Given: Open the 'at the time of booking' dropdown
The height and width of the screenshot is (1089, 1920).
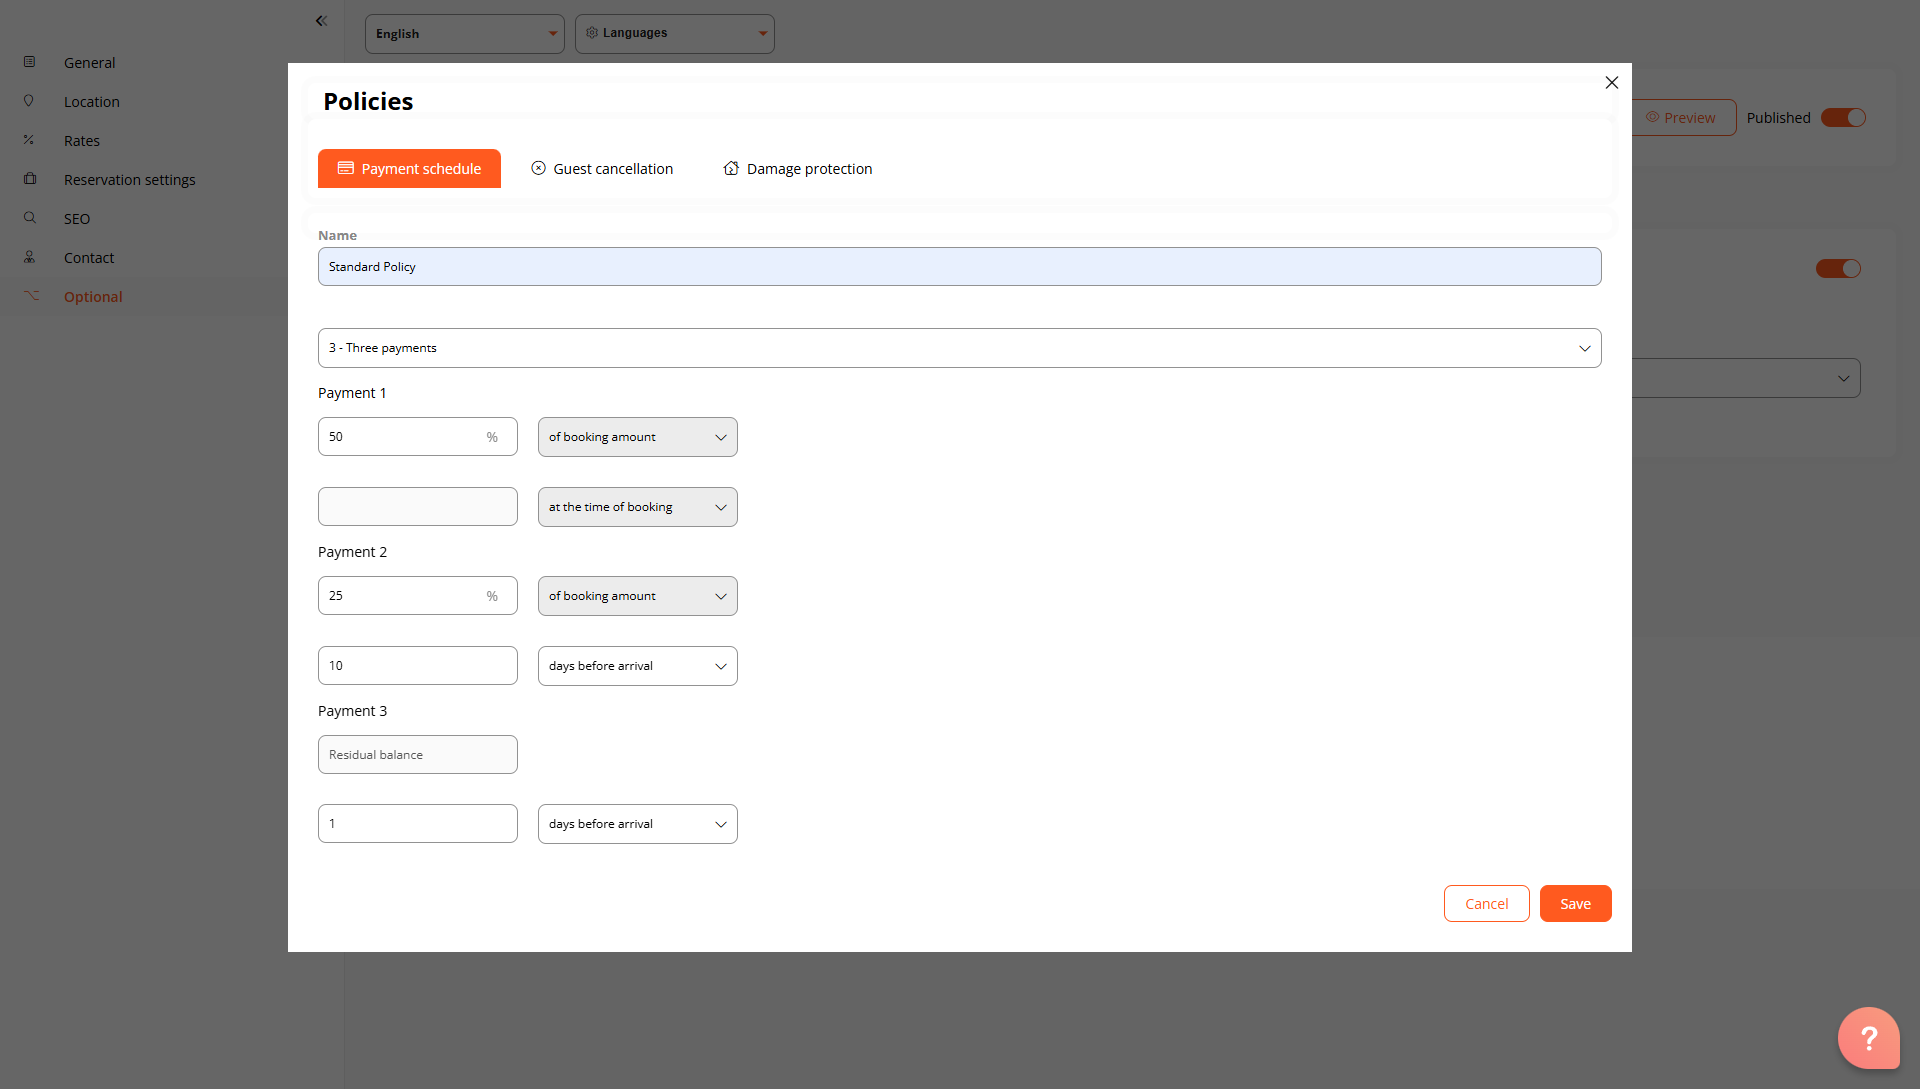Looking at the screenshot, I should (638, 507).
